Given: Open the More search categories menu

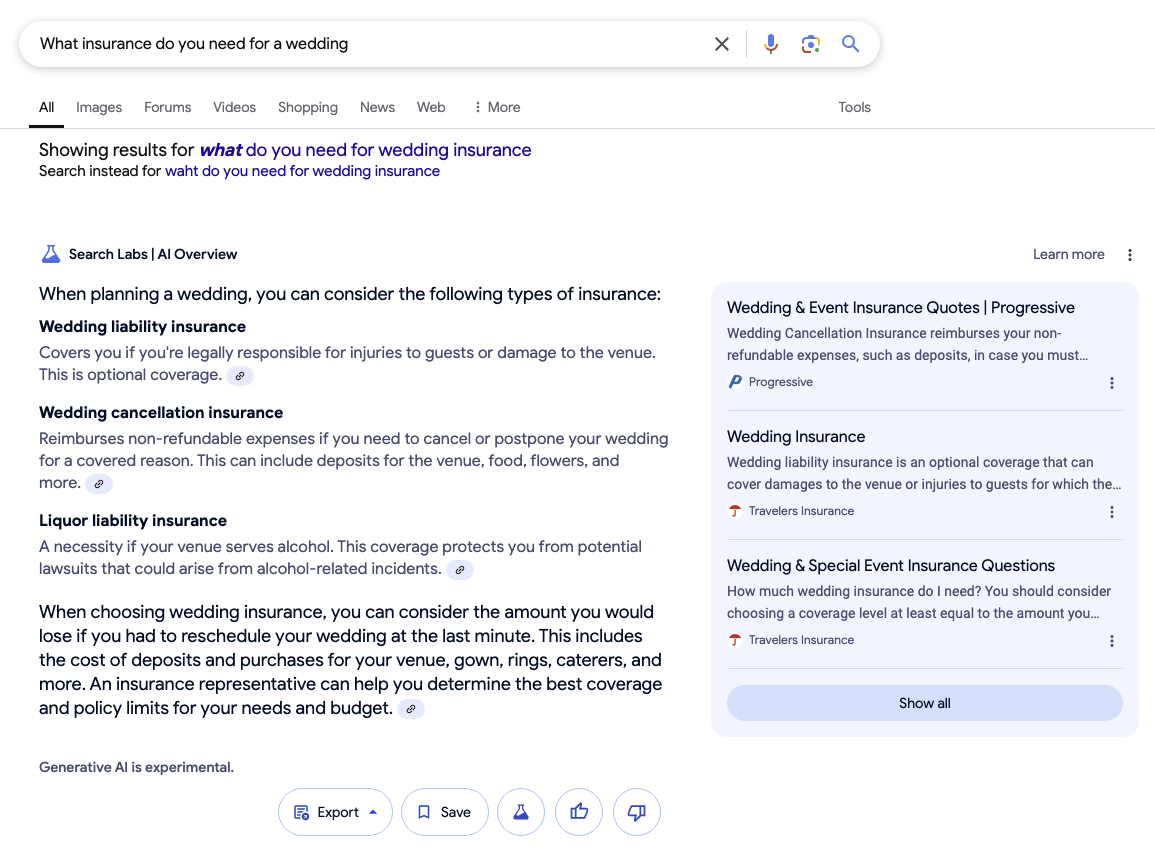Looking at the screenshot, I should 495,107.
